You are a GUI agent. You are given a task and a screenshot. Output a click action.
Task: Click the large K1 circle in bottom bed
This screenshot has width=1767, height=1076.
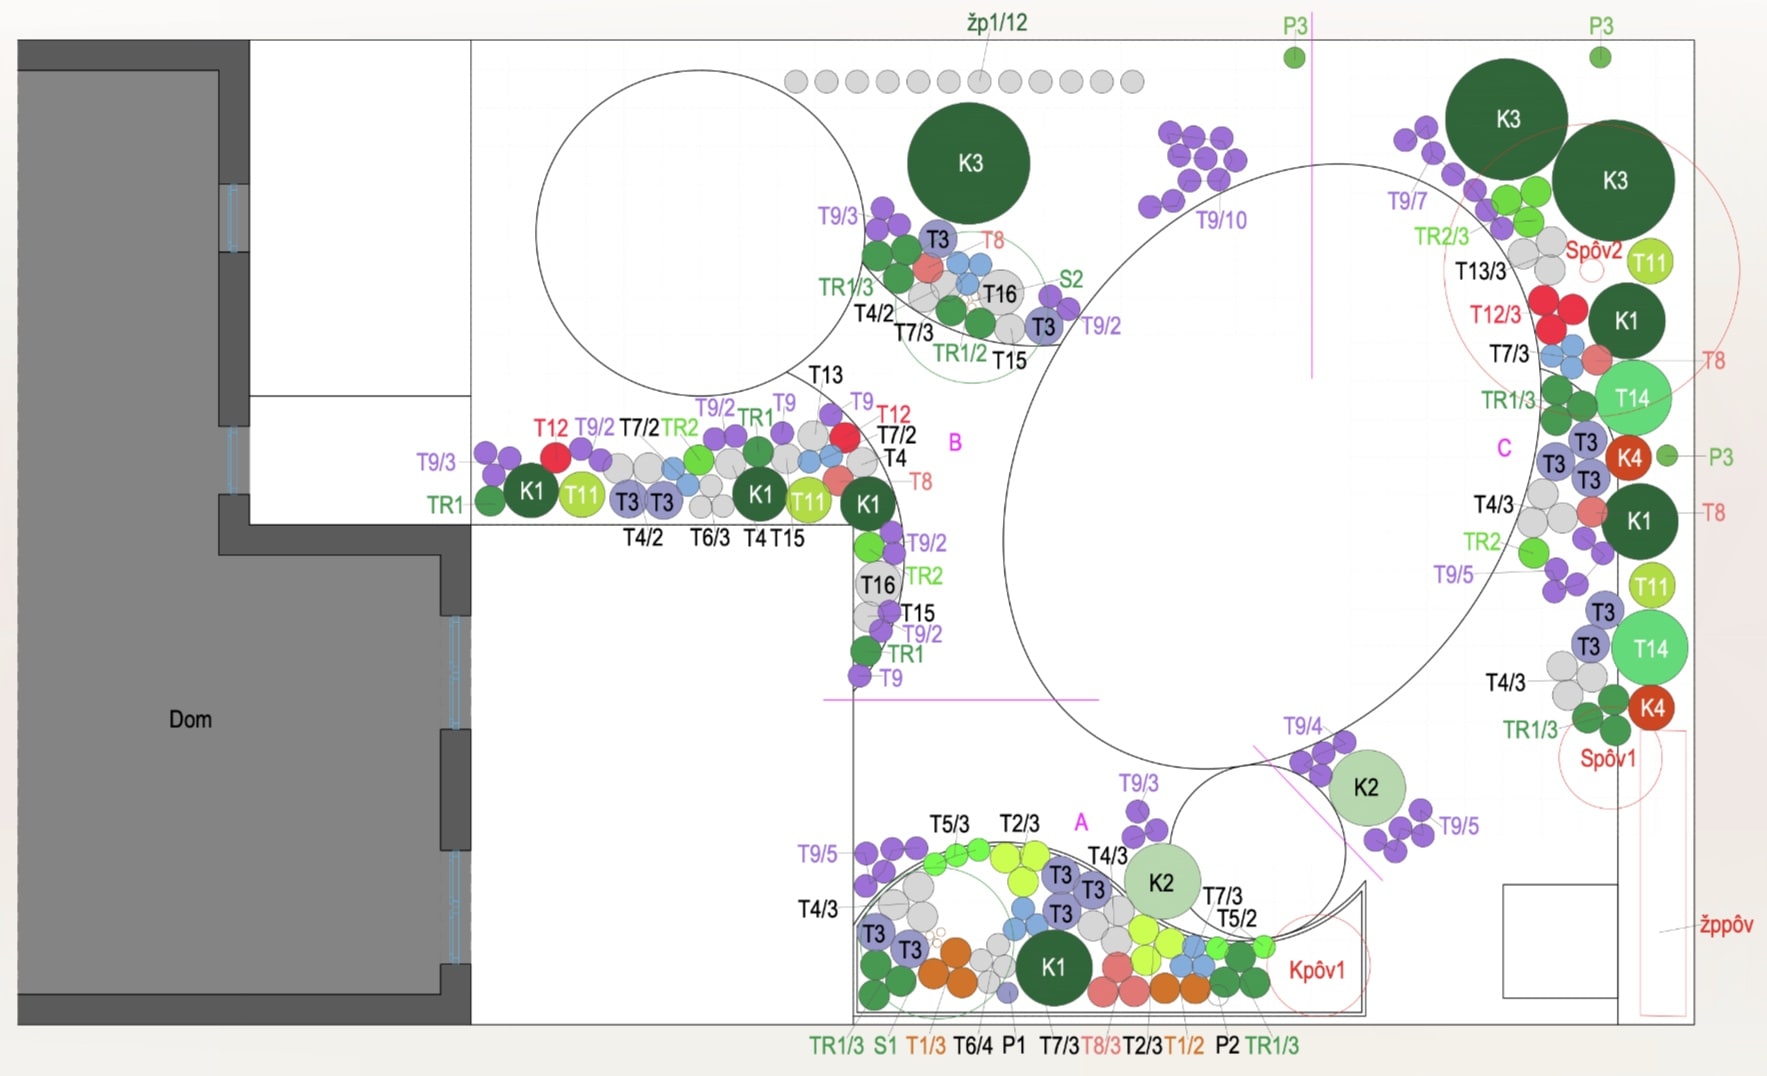pos(1053,967)
